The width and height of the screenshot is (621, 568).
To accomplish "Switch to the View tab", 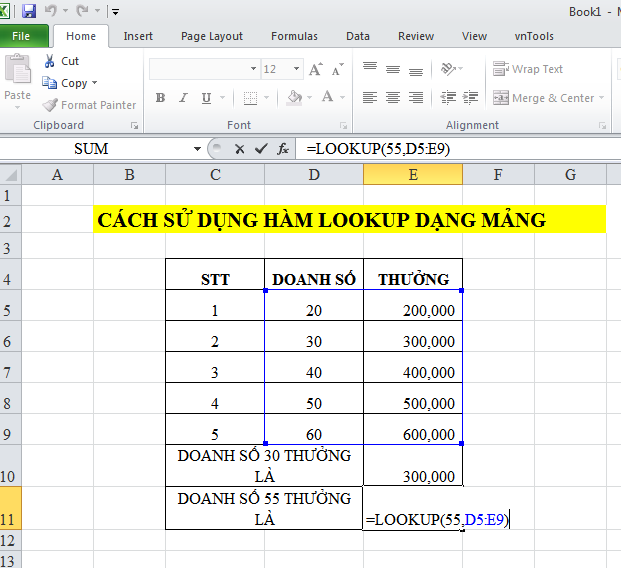I will coord(474,36).
